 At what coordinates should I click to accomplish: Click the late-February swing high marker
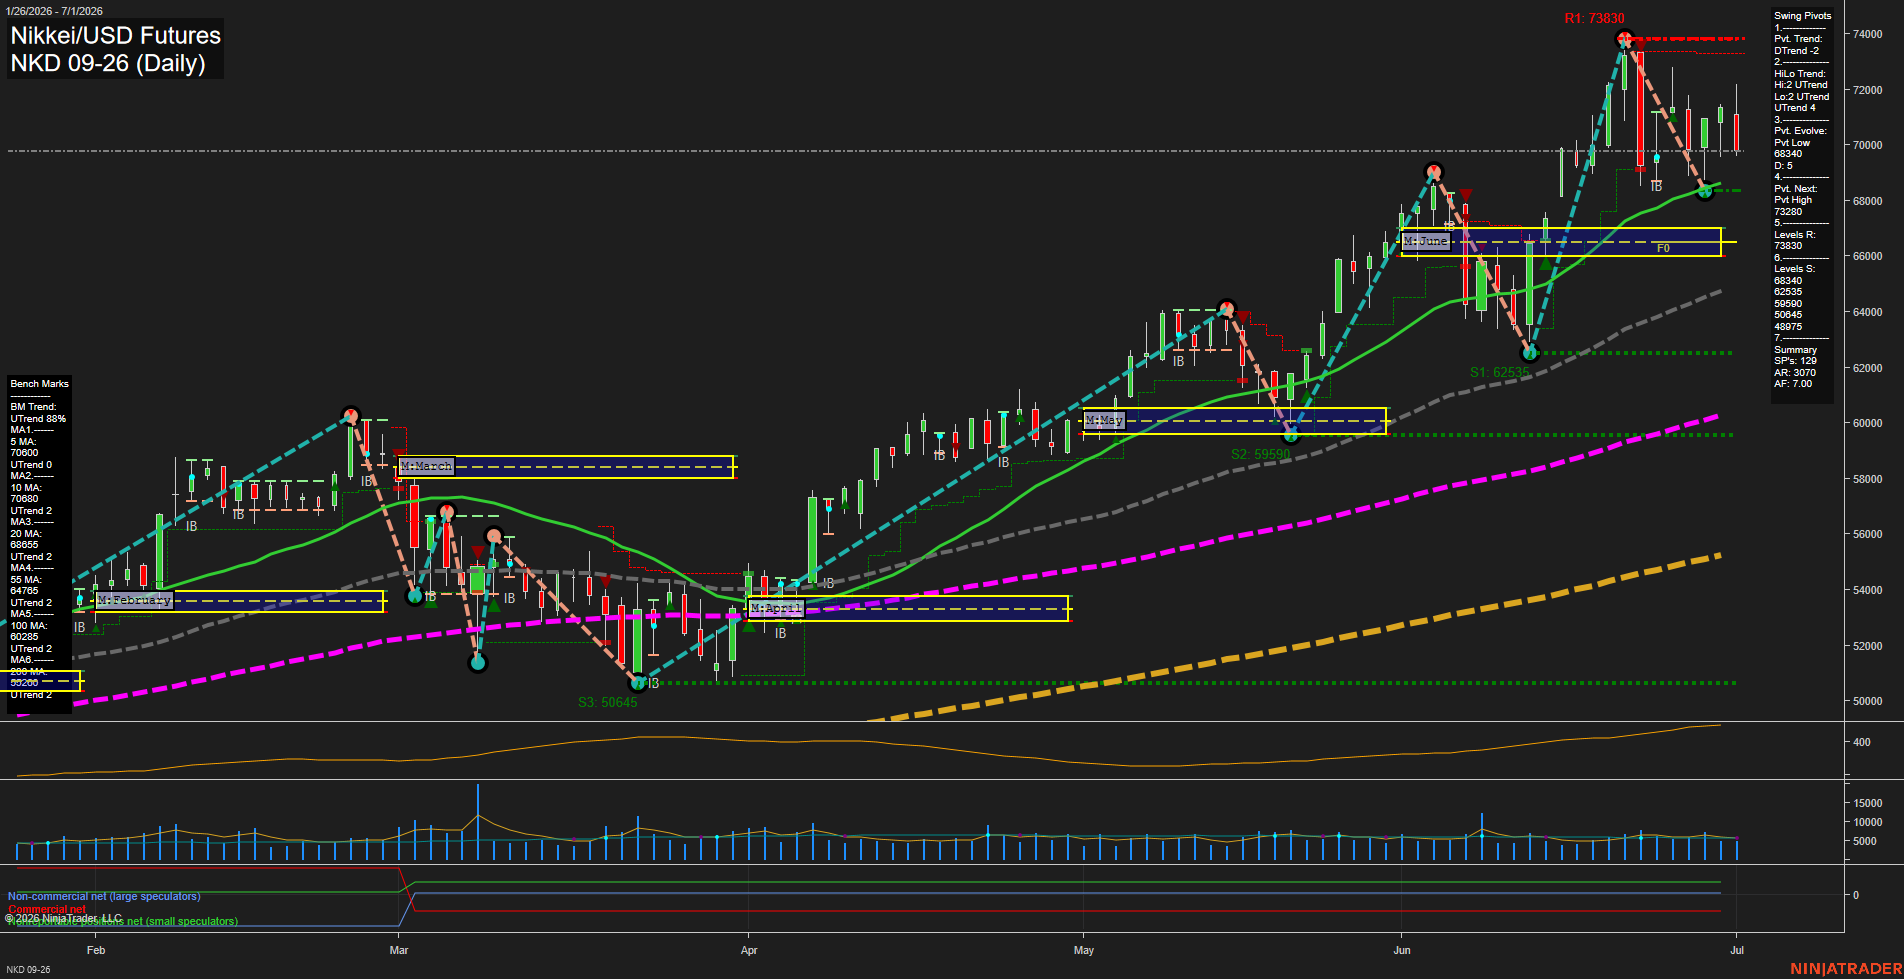coord(350,415)
